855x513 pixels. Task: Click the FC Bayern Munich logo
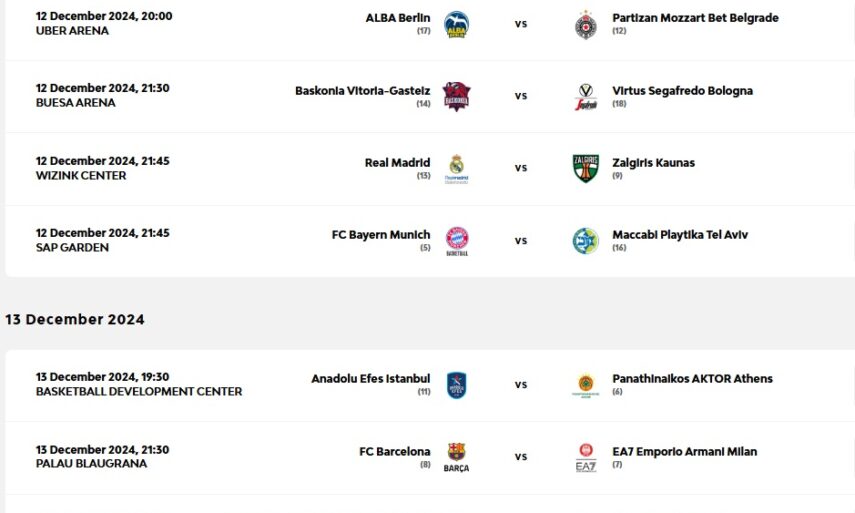tap(456, 240)
